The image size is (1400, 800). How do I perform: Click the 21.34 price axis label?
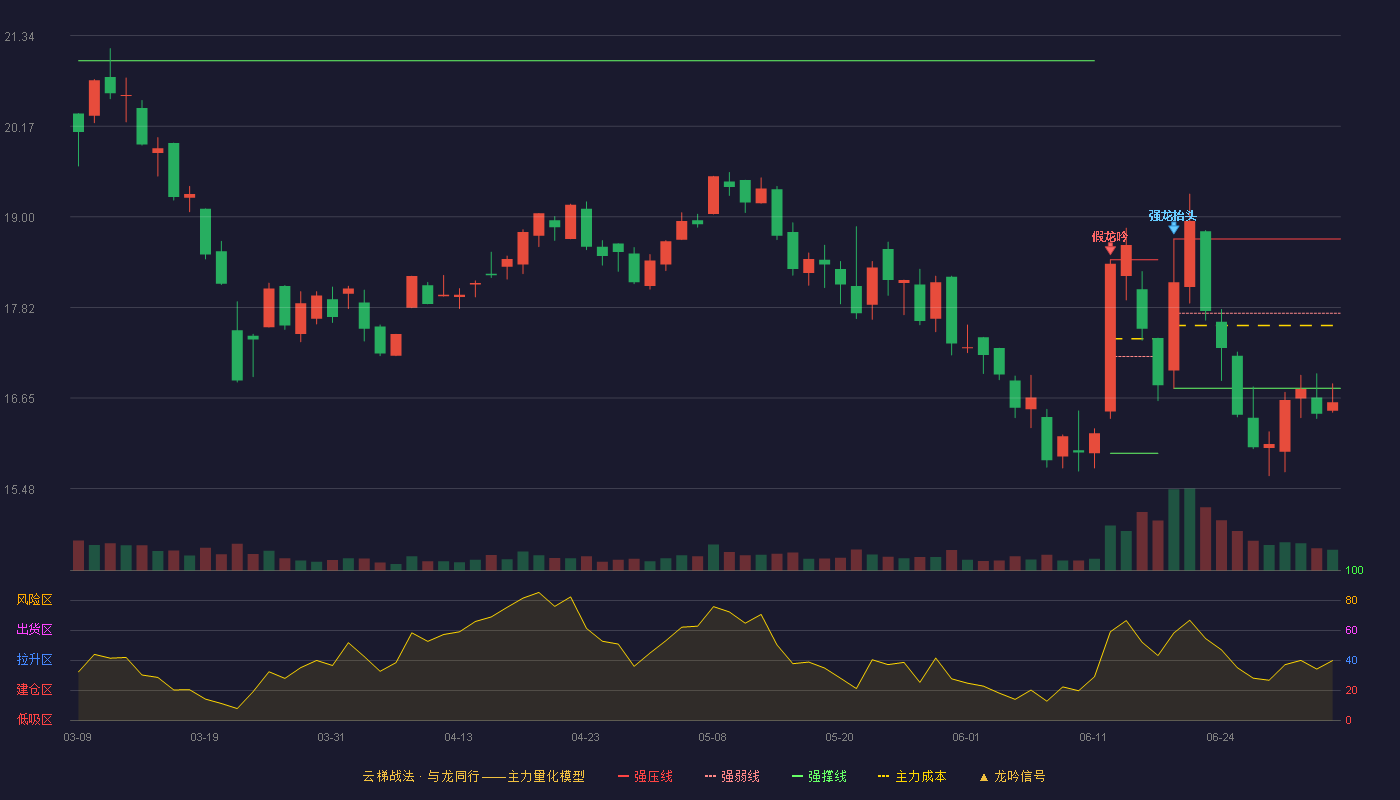pos(19,37)
